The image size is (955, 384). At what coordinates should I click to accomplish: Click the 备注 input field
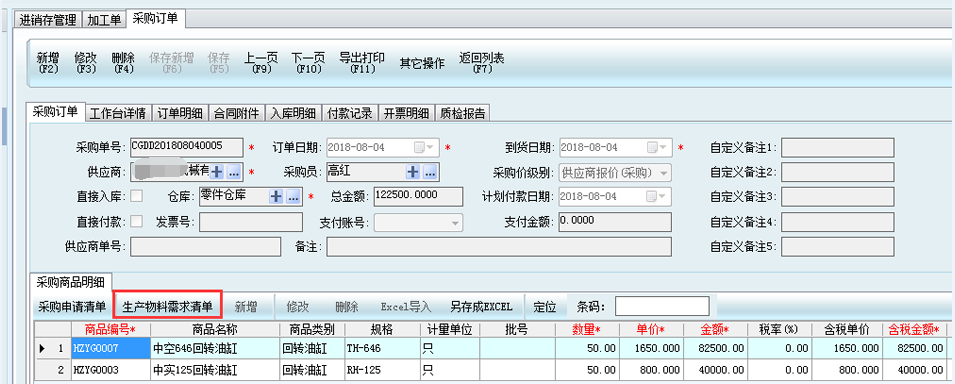[499, 247]
